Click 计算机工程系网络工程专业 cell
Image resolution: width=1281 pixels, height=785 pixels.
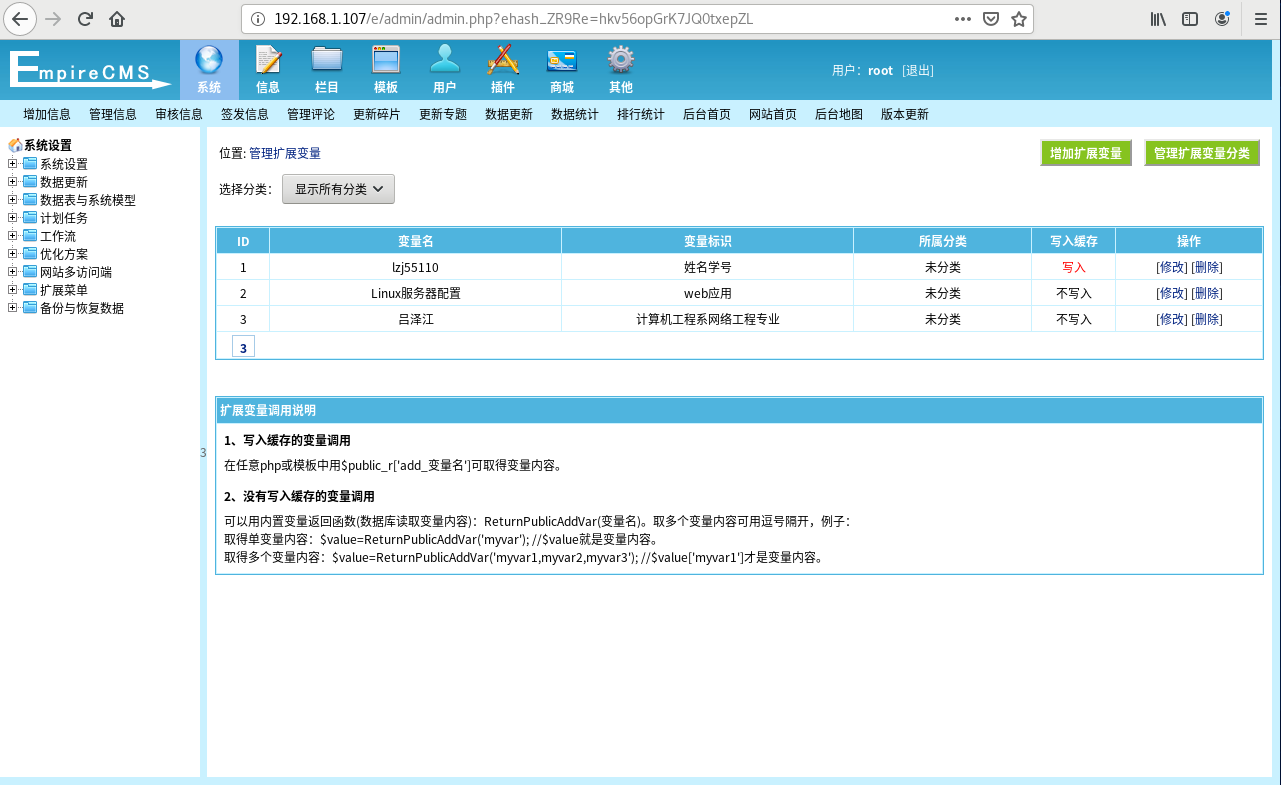coord(708,320)
